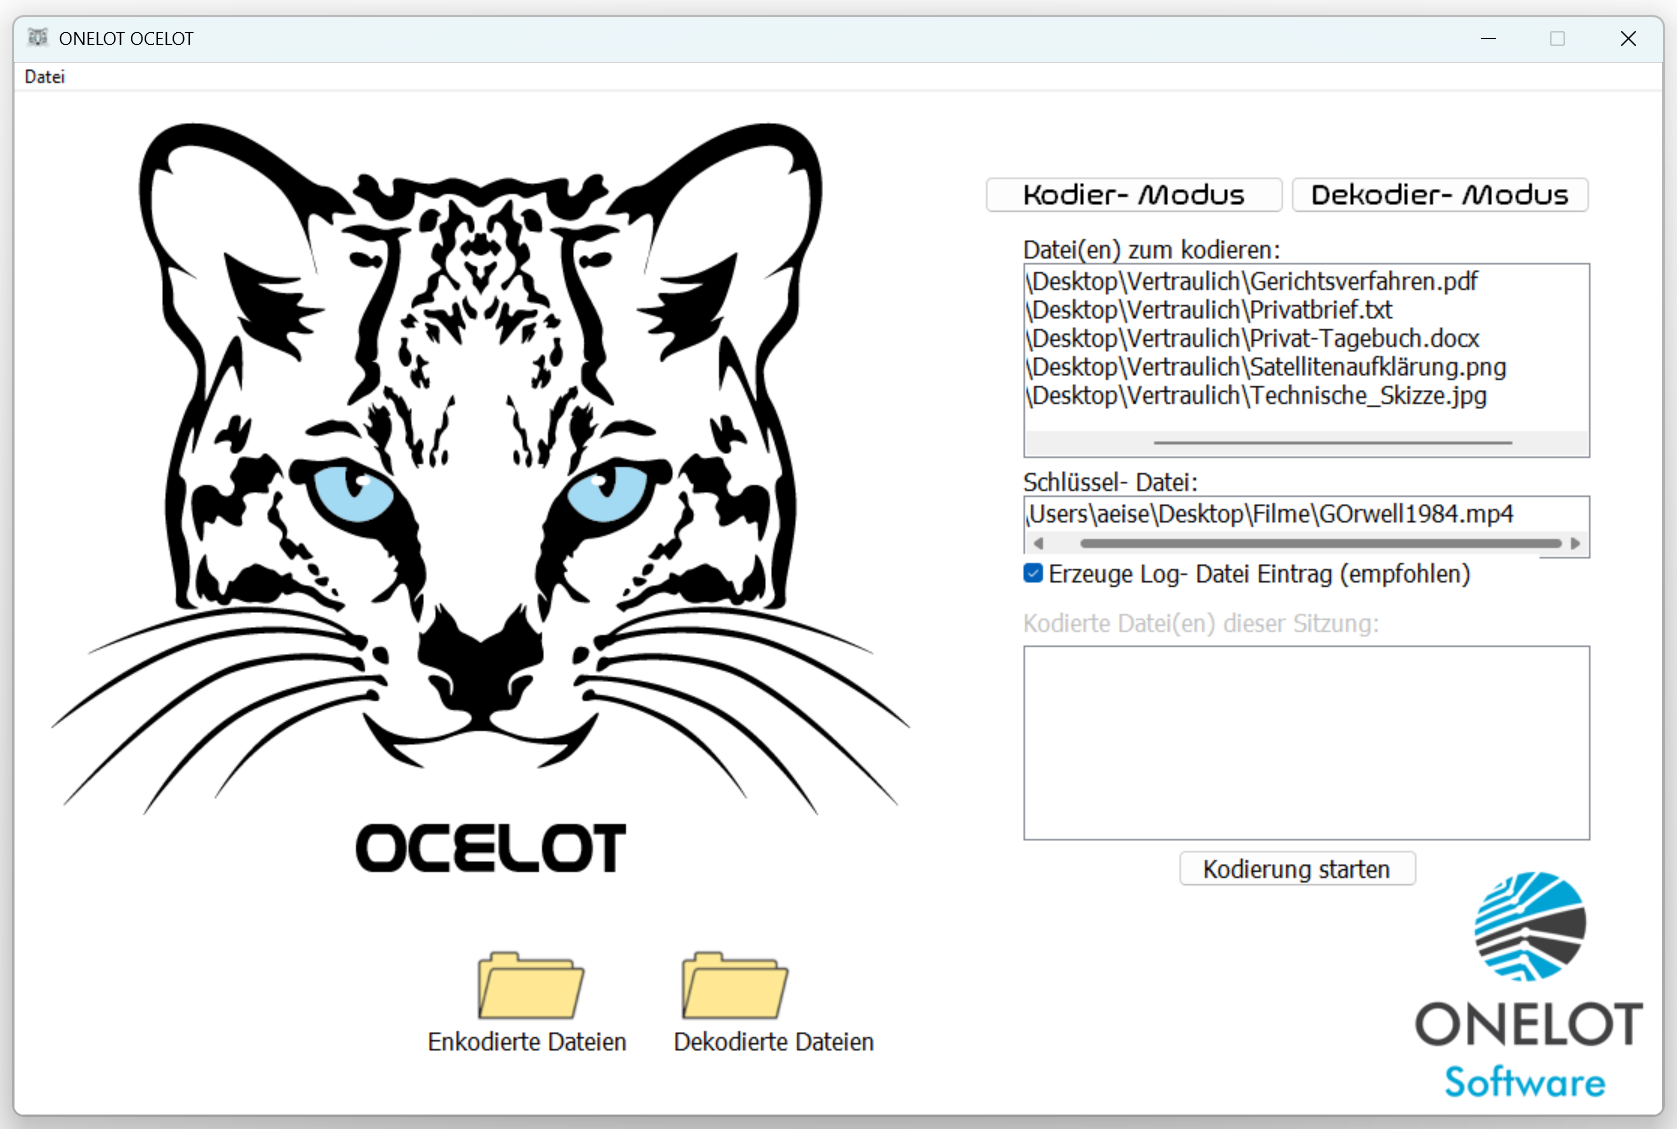Disable the Erzeuge Log-Datei Eintrag option

1031,573
